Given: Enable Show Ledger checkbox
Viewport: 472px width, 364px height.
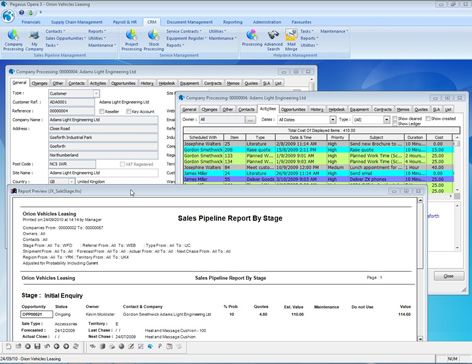Looking at the screenshot, I should 395,124.
